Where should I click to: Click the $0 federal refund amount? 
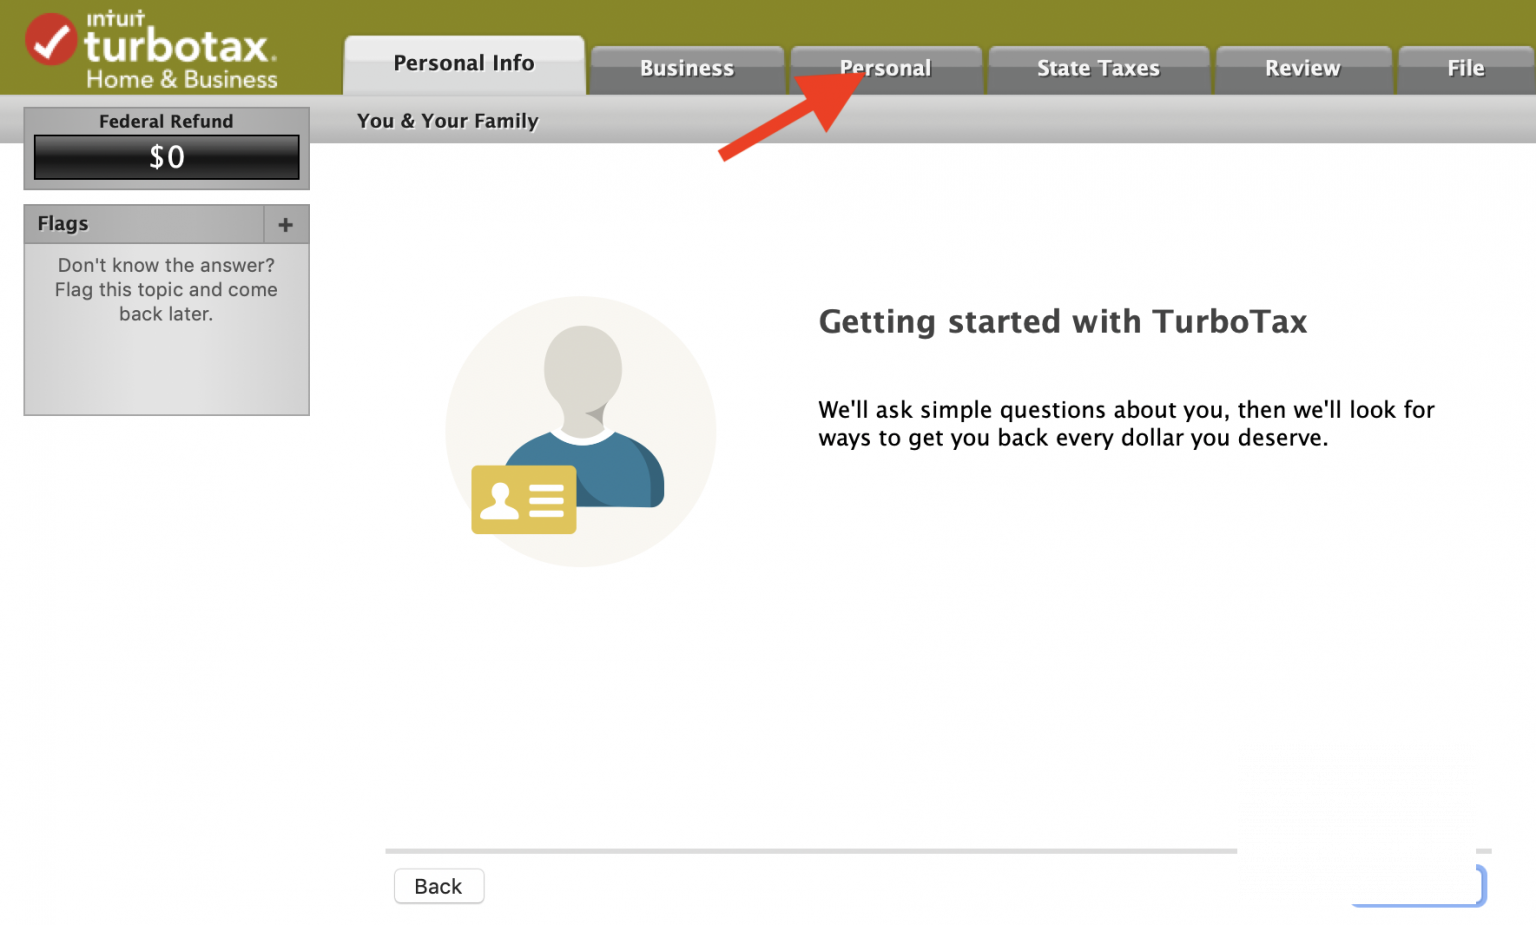pyautogui.click(x=166, y=158)
